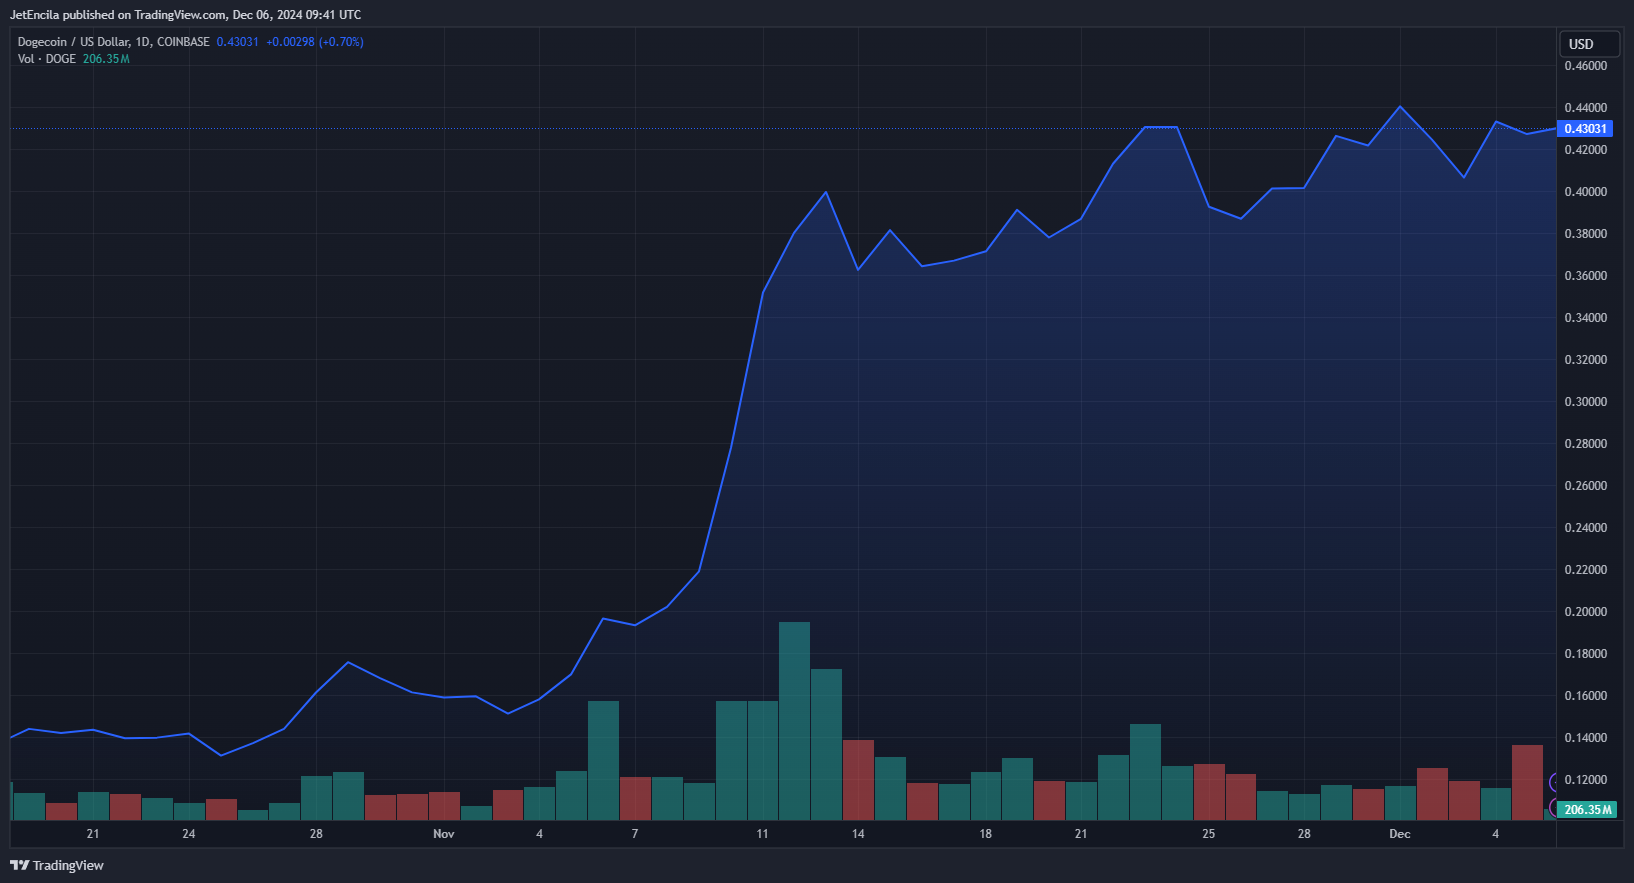Click the green 206.35M volume label

point(1587,809)
